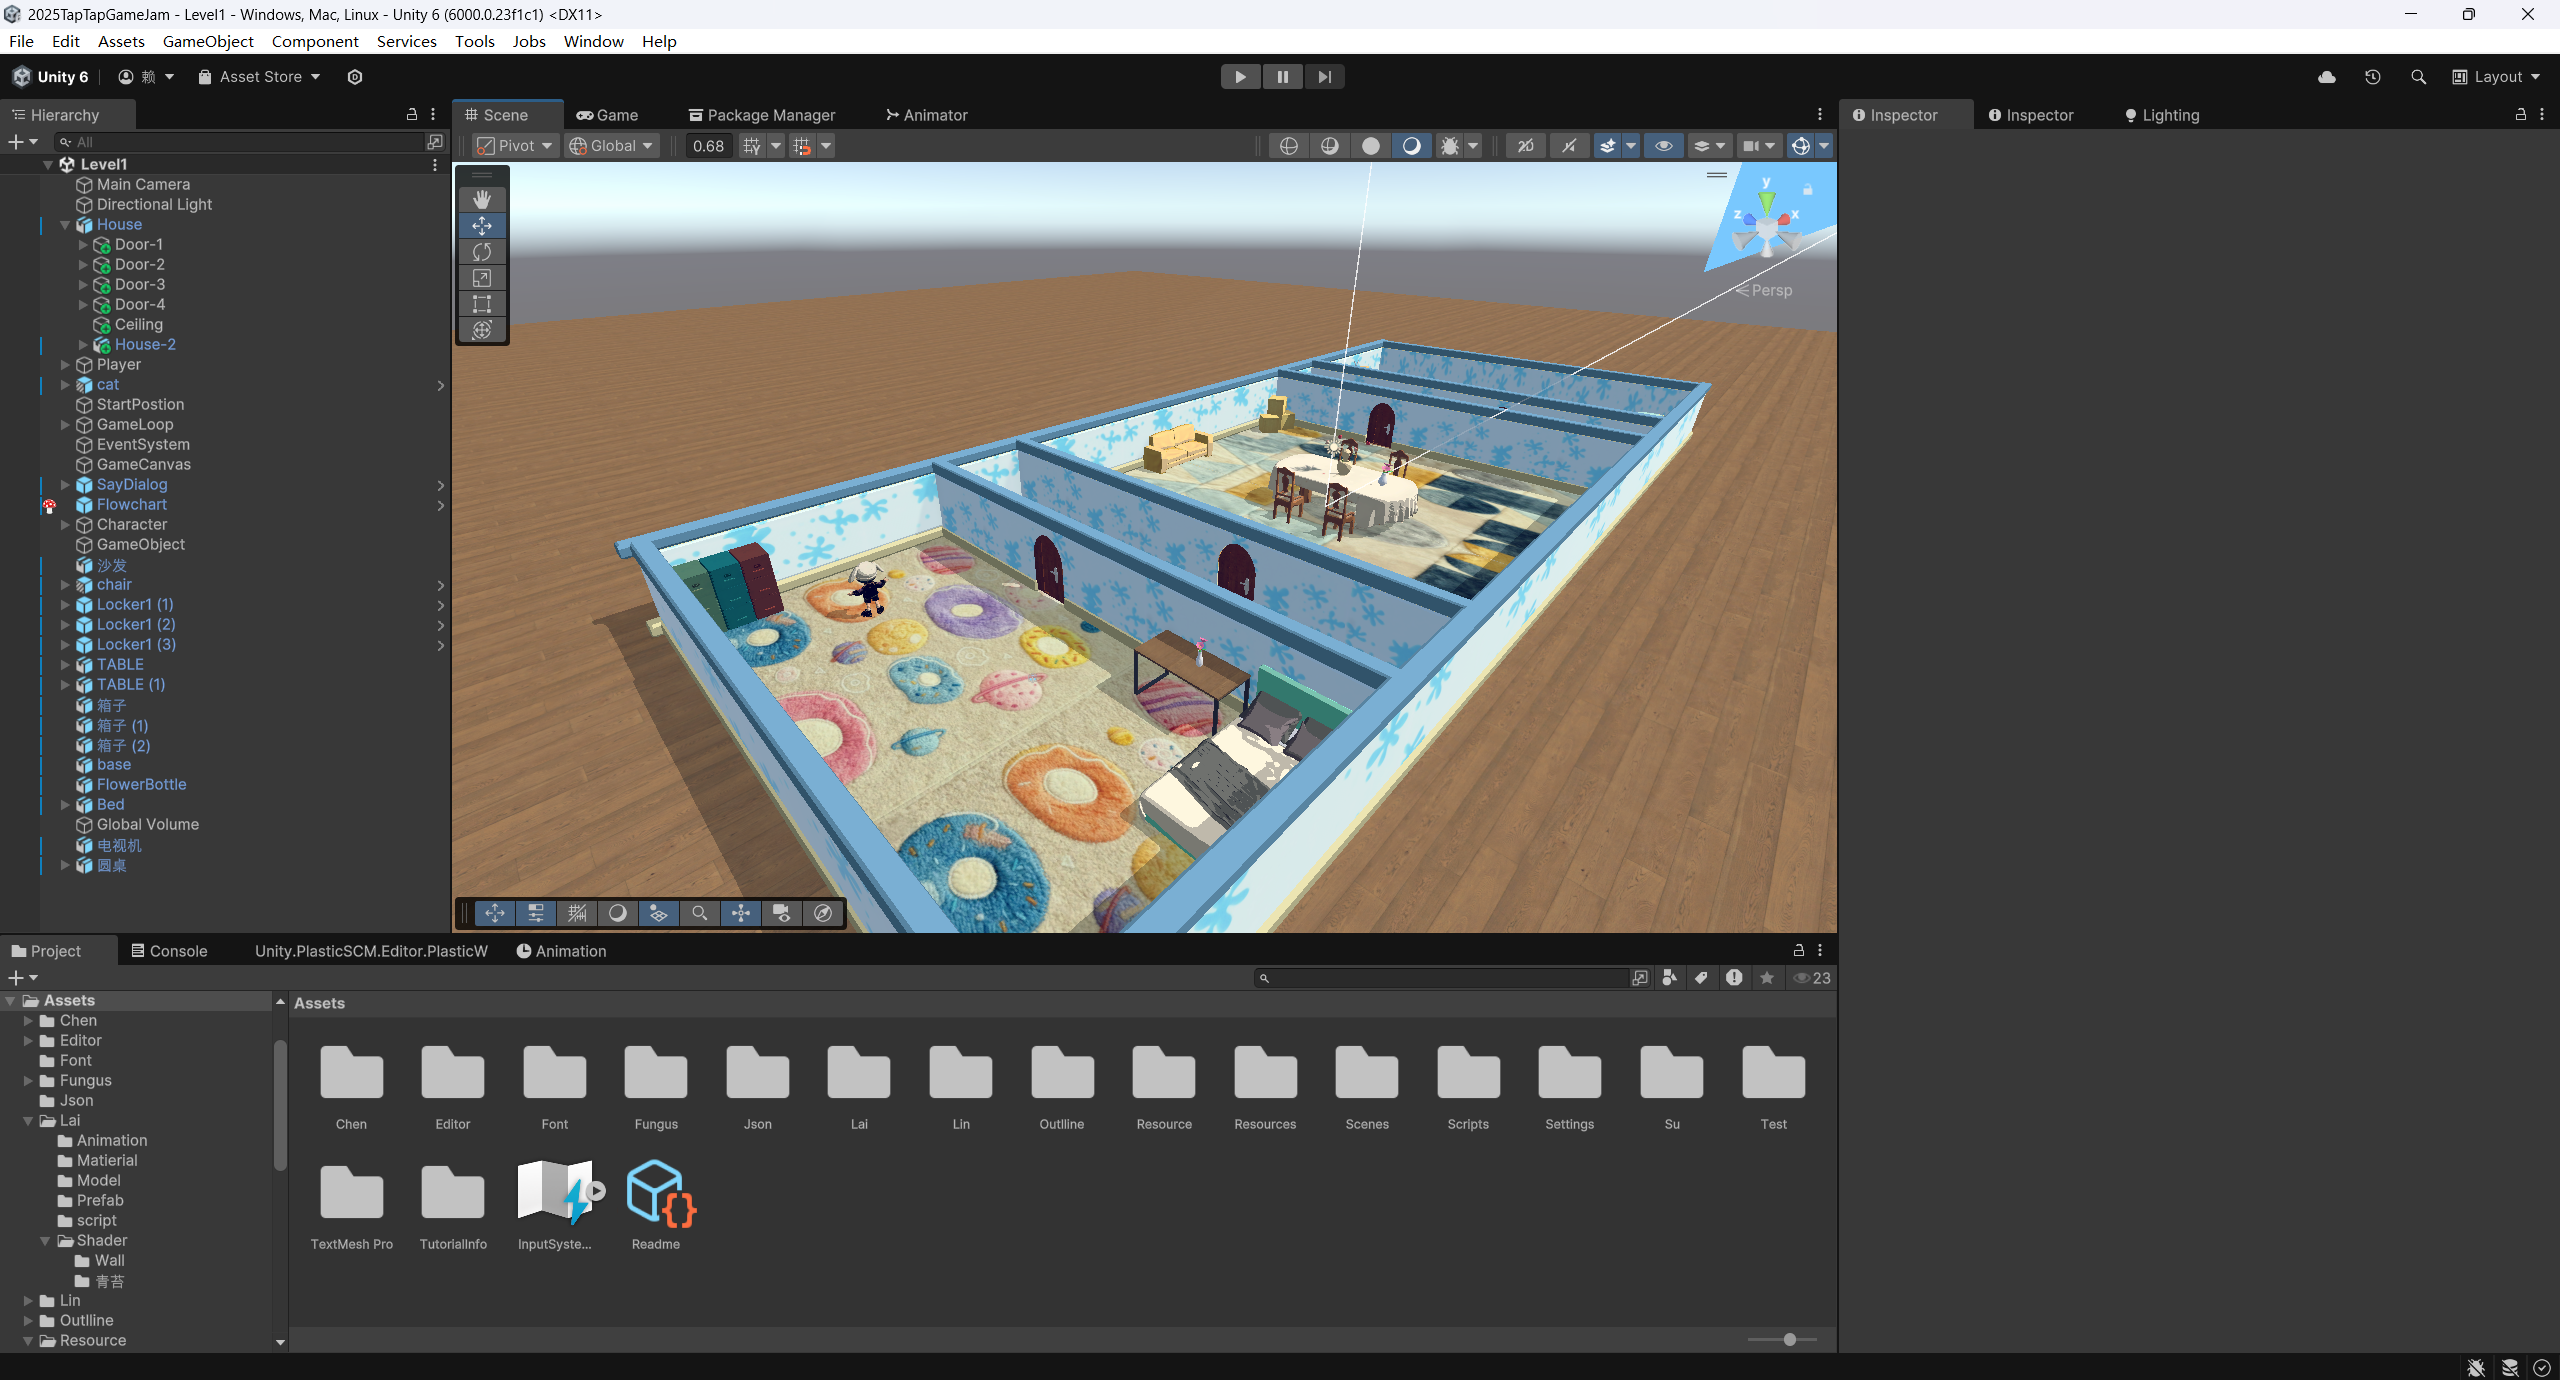Open Unity Version Control cloud icon
This screenshot has width=2560, height=1380.
point(2327,77)
